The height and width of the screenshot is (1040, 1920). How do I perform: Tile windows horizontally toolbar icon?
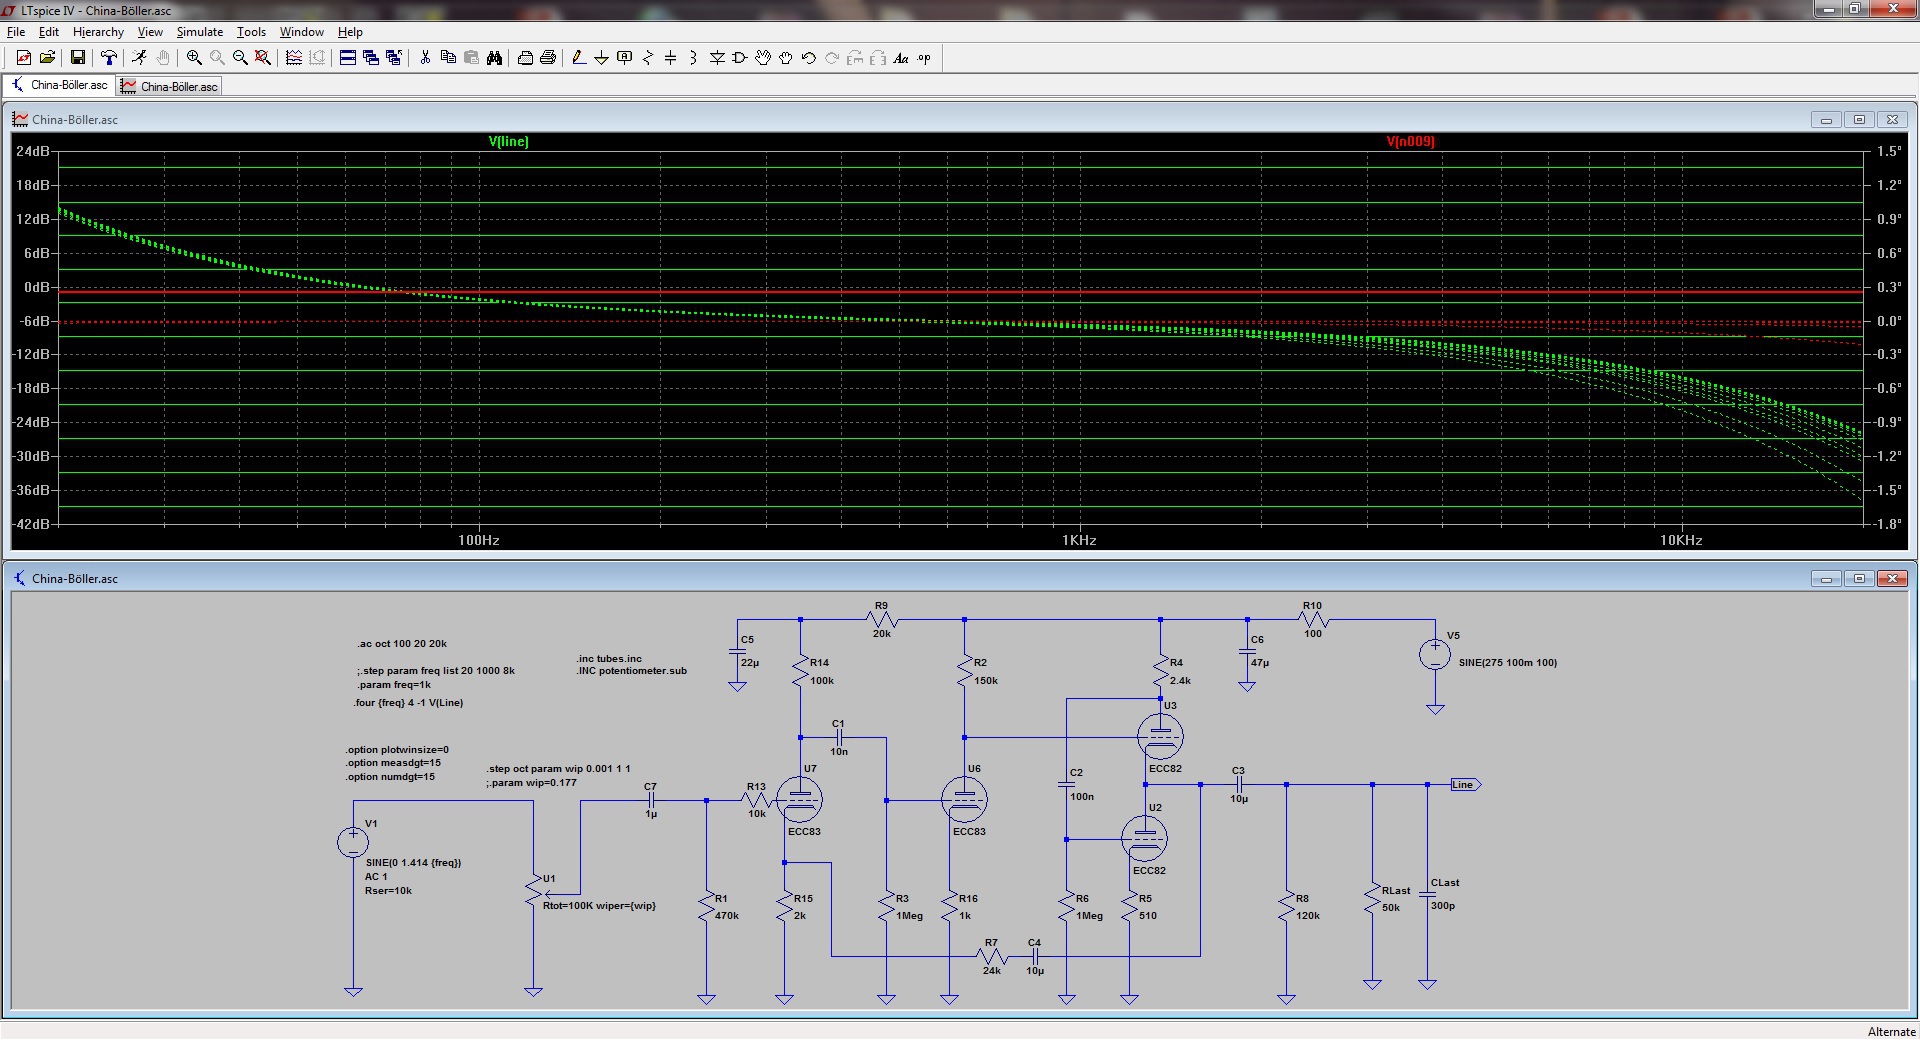pyautogui.click(x=348, y=58)
